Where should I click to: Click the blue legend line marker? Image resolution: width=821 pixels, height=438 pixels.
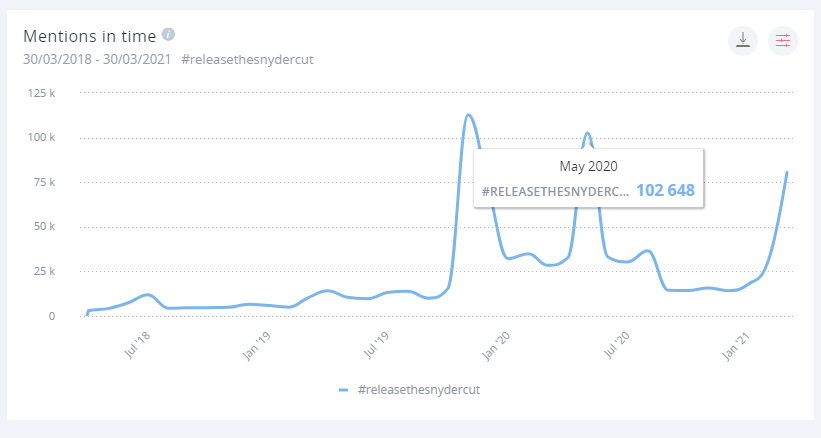[343, 389]
